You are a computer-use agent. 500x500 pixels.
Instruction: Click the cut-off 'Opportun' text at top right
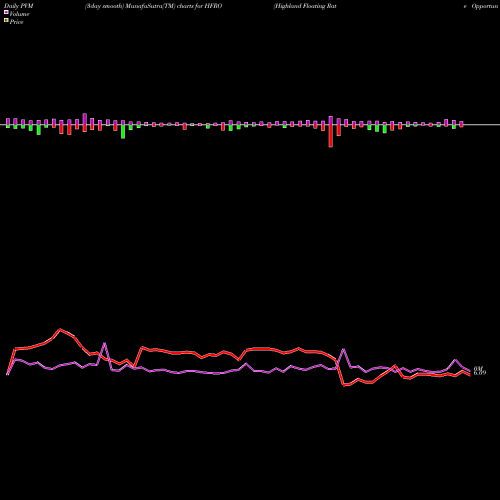[x=485, y=6]
